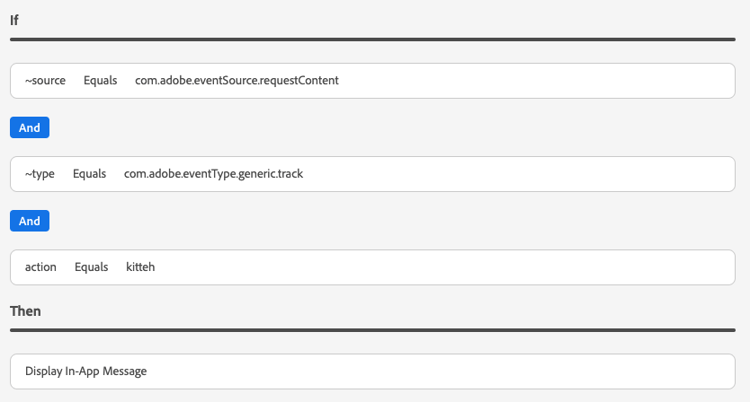Click empty space in action condition box

[x=450, y=267]
